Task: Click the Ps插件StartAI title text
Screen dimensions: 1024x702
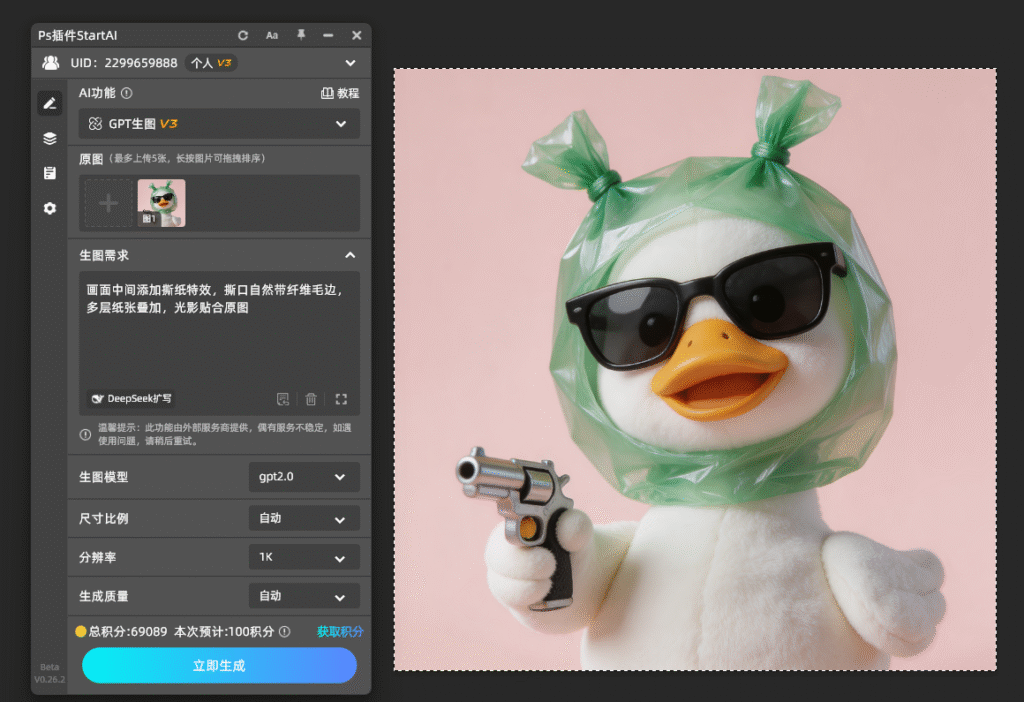Action: click(78, 35)
